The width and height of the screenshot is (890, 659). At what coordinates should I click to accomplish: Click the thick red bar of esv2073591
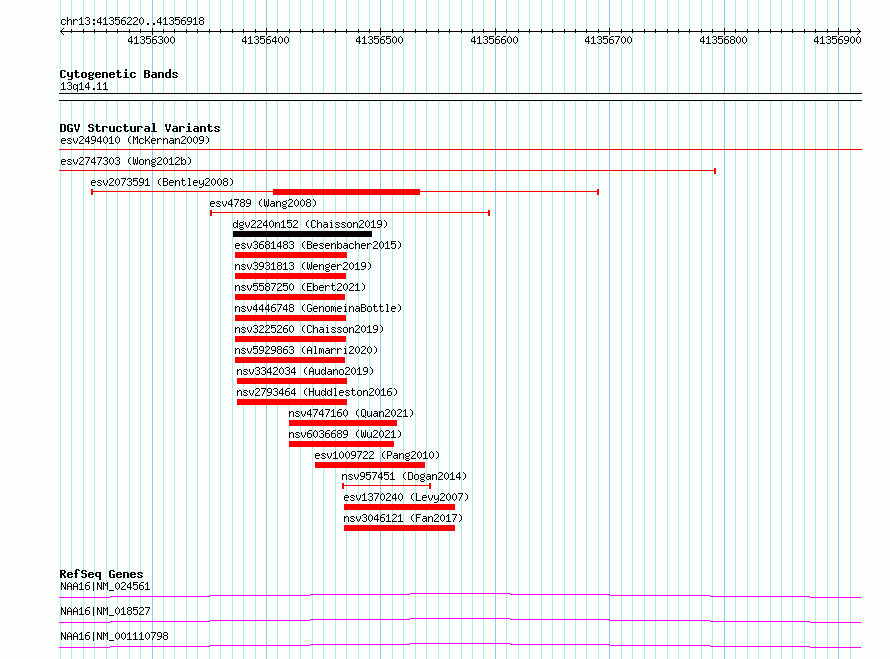346,192
